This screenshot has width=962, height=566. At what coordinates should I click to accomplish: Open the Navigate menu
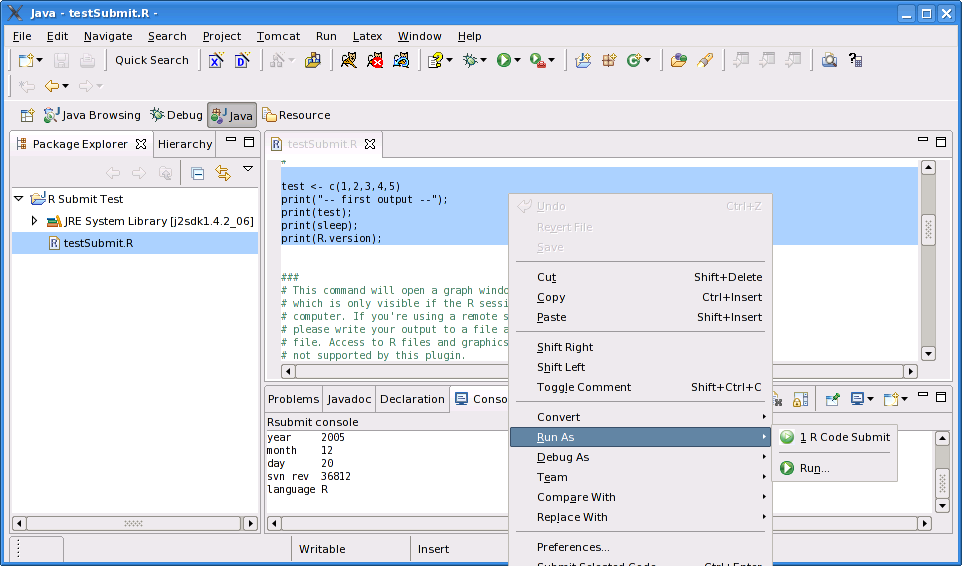[x=108, y=36]
